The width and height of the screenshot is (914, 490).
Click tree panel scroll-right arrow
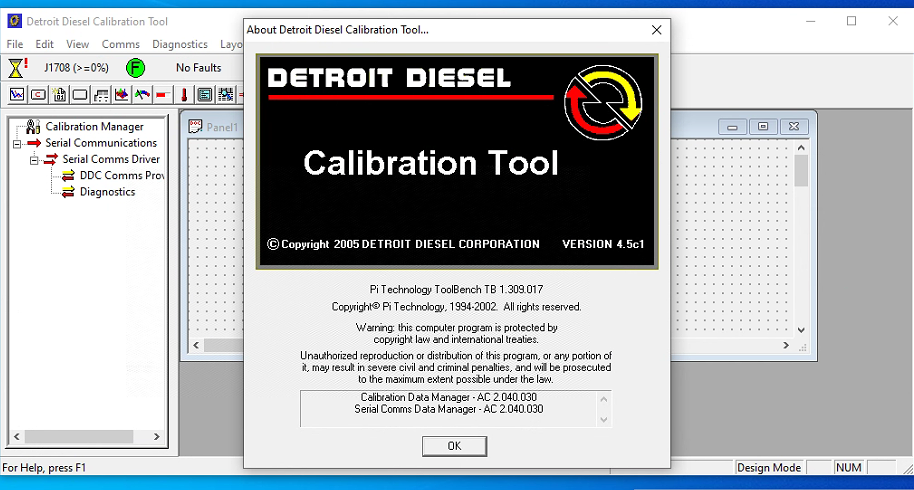tap(156, 436)
